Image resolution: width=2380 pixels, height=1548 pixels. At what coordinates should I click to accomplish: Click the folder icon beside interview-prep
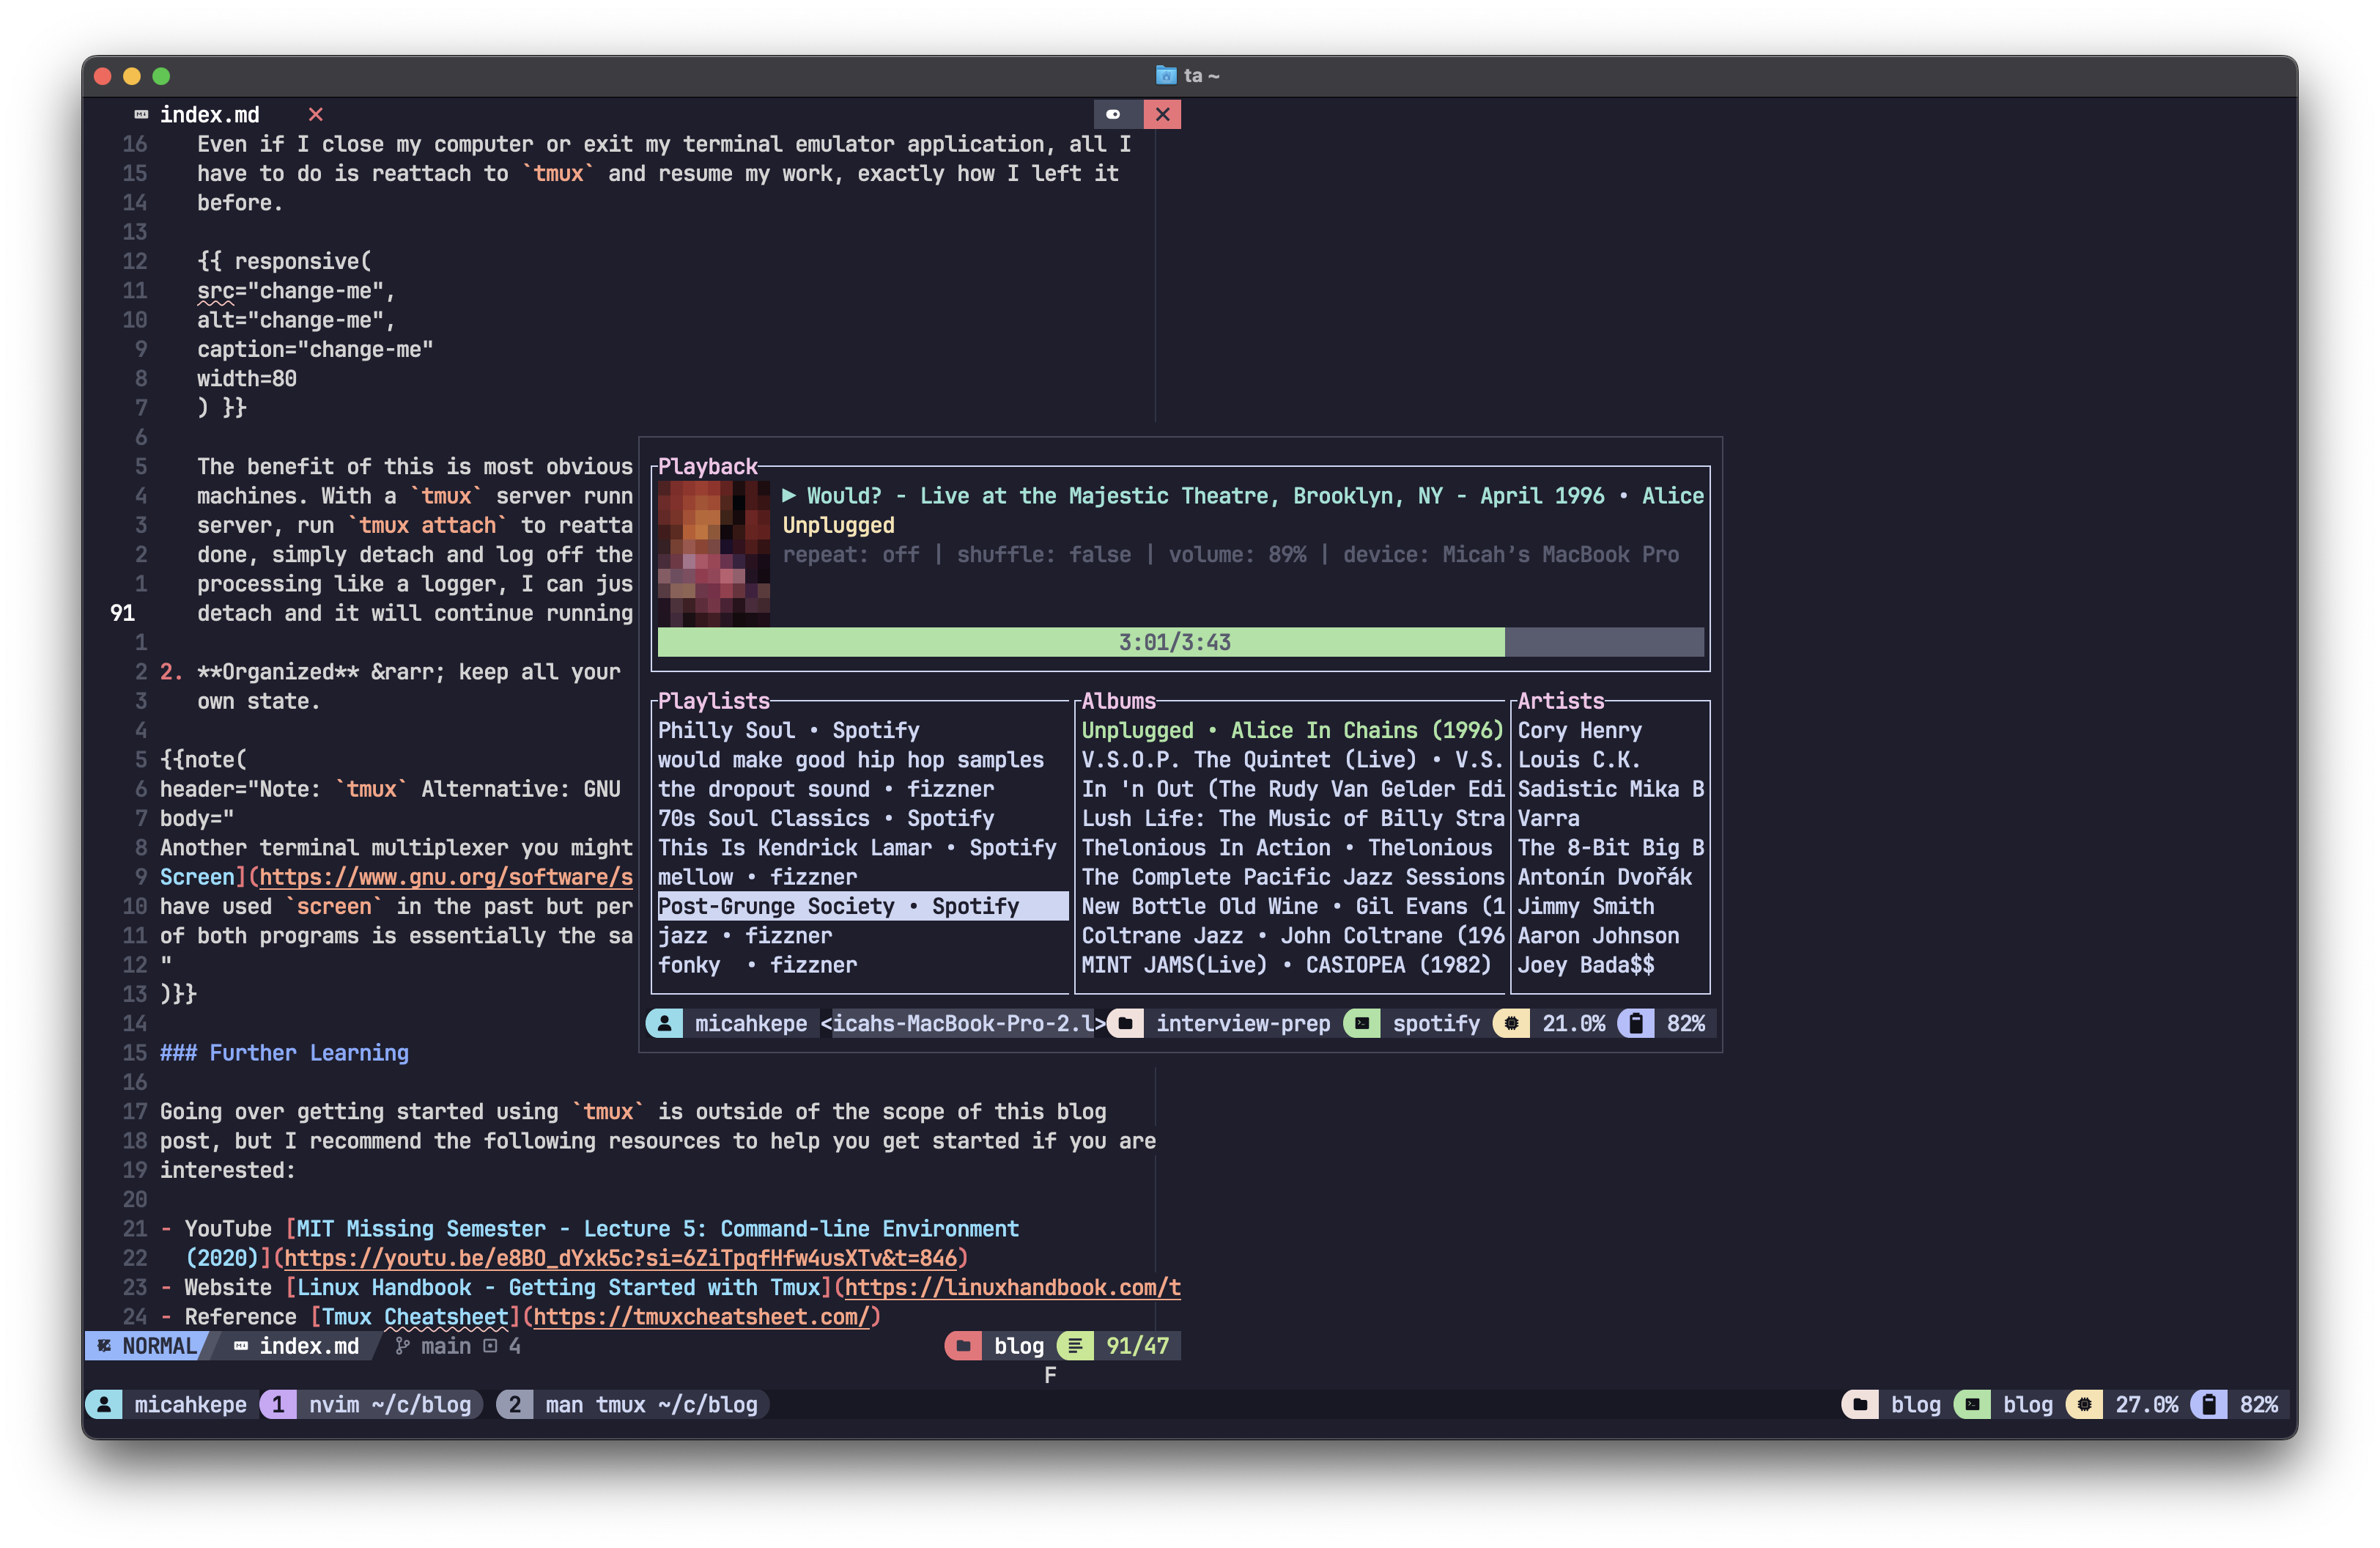(1125, 1023)
